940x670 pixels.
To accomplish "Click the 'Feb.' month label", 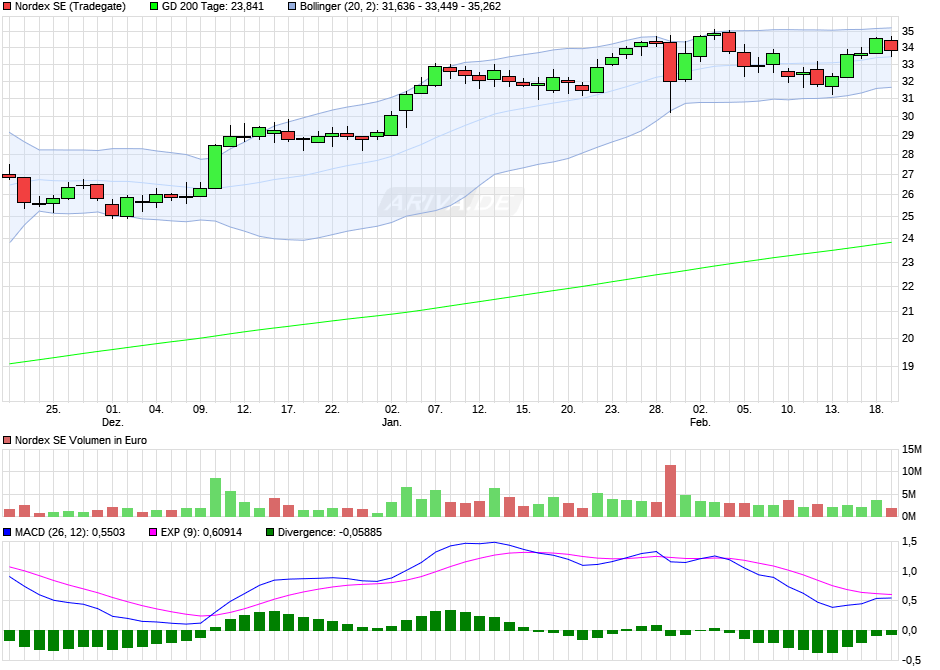I will click(700, 422).
